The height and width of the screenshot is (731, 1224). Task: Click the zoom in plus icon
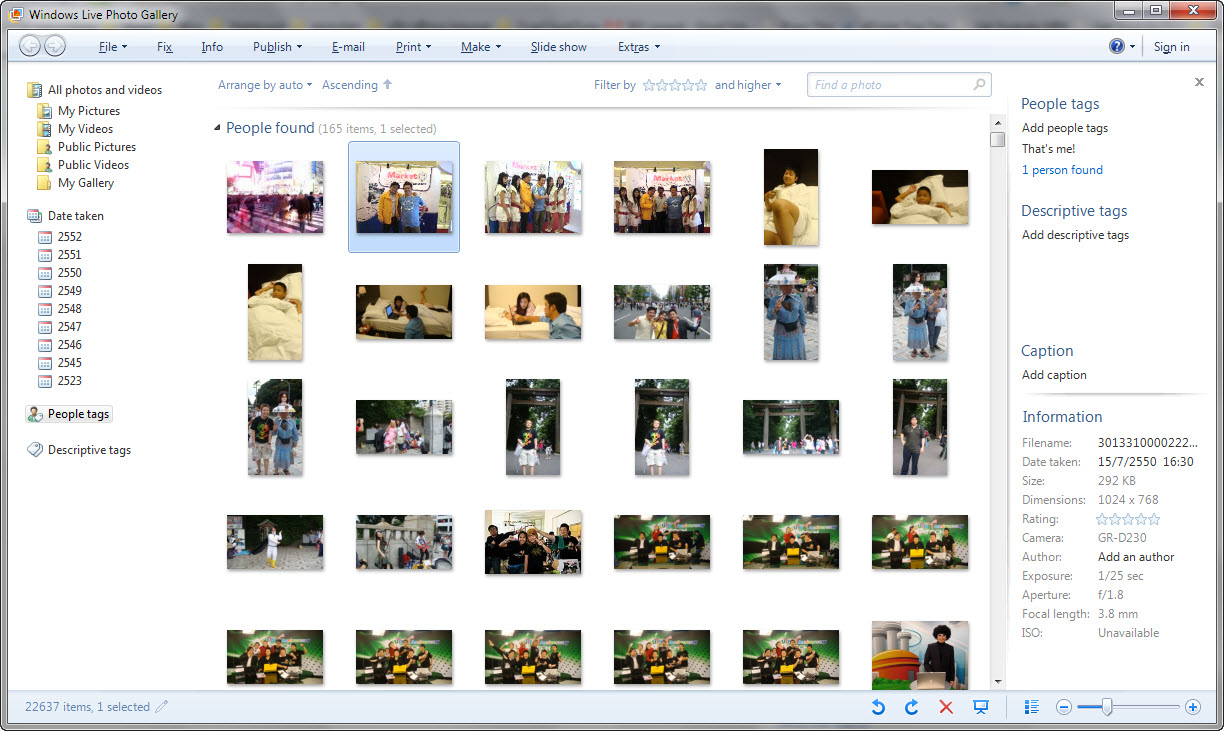pos(1192,707)
